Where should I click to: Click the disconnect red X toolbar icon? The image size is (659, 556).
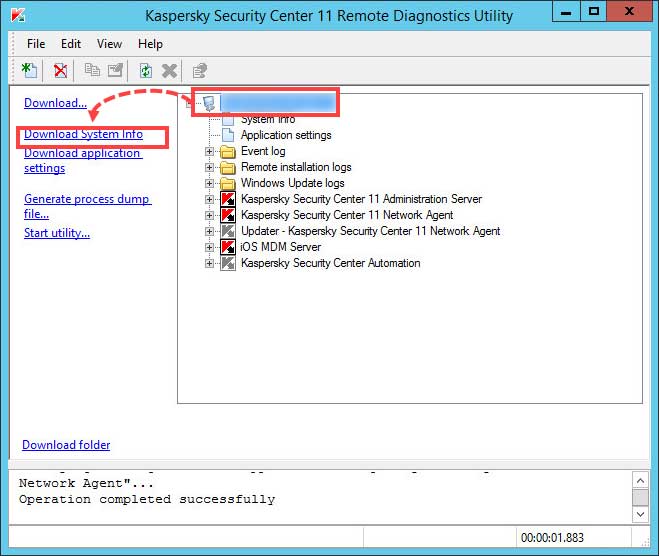61,70
